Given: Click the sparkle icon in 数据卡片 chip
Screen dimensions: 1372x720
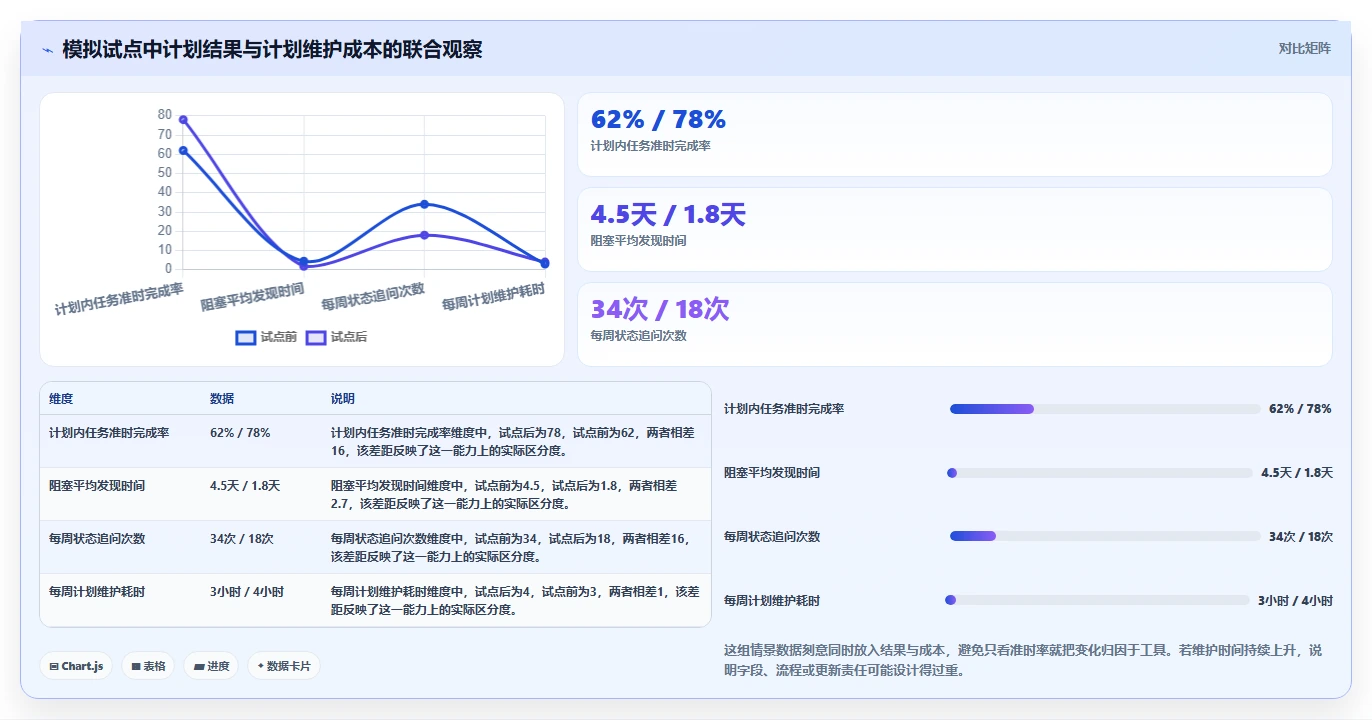Looking at the screenshot, I should [260, 666].
